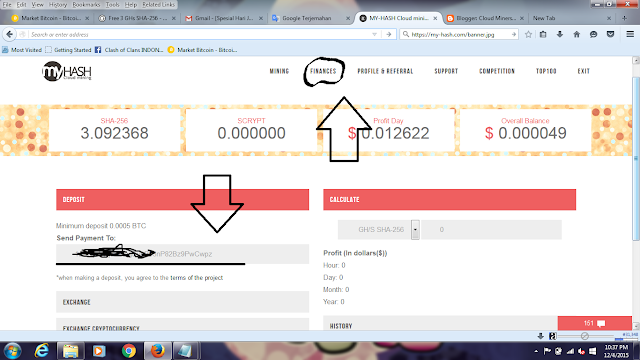This screenshot has height=360, width=640.
Task: Open address bar history dropdown arrow
Action: point(374,35)
